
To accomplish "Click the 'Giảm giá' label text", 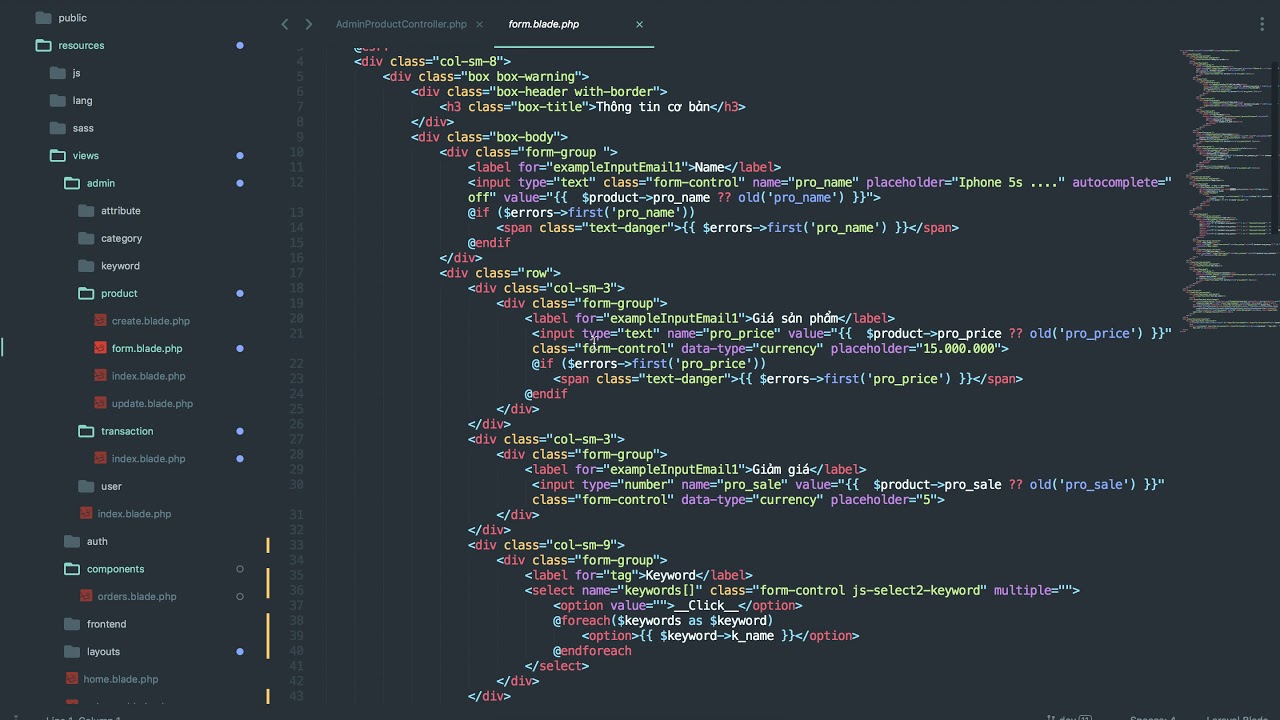I will pyautogui.click(x=781, y=469).
